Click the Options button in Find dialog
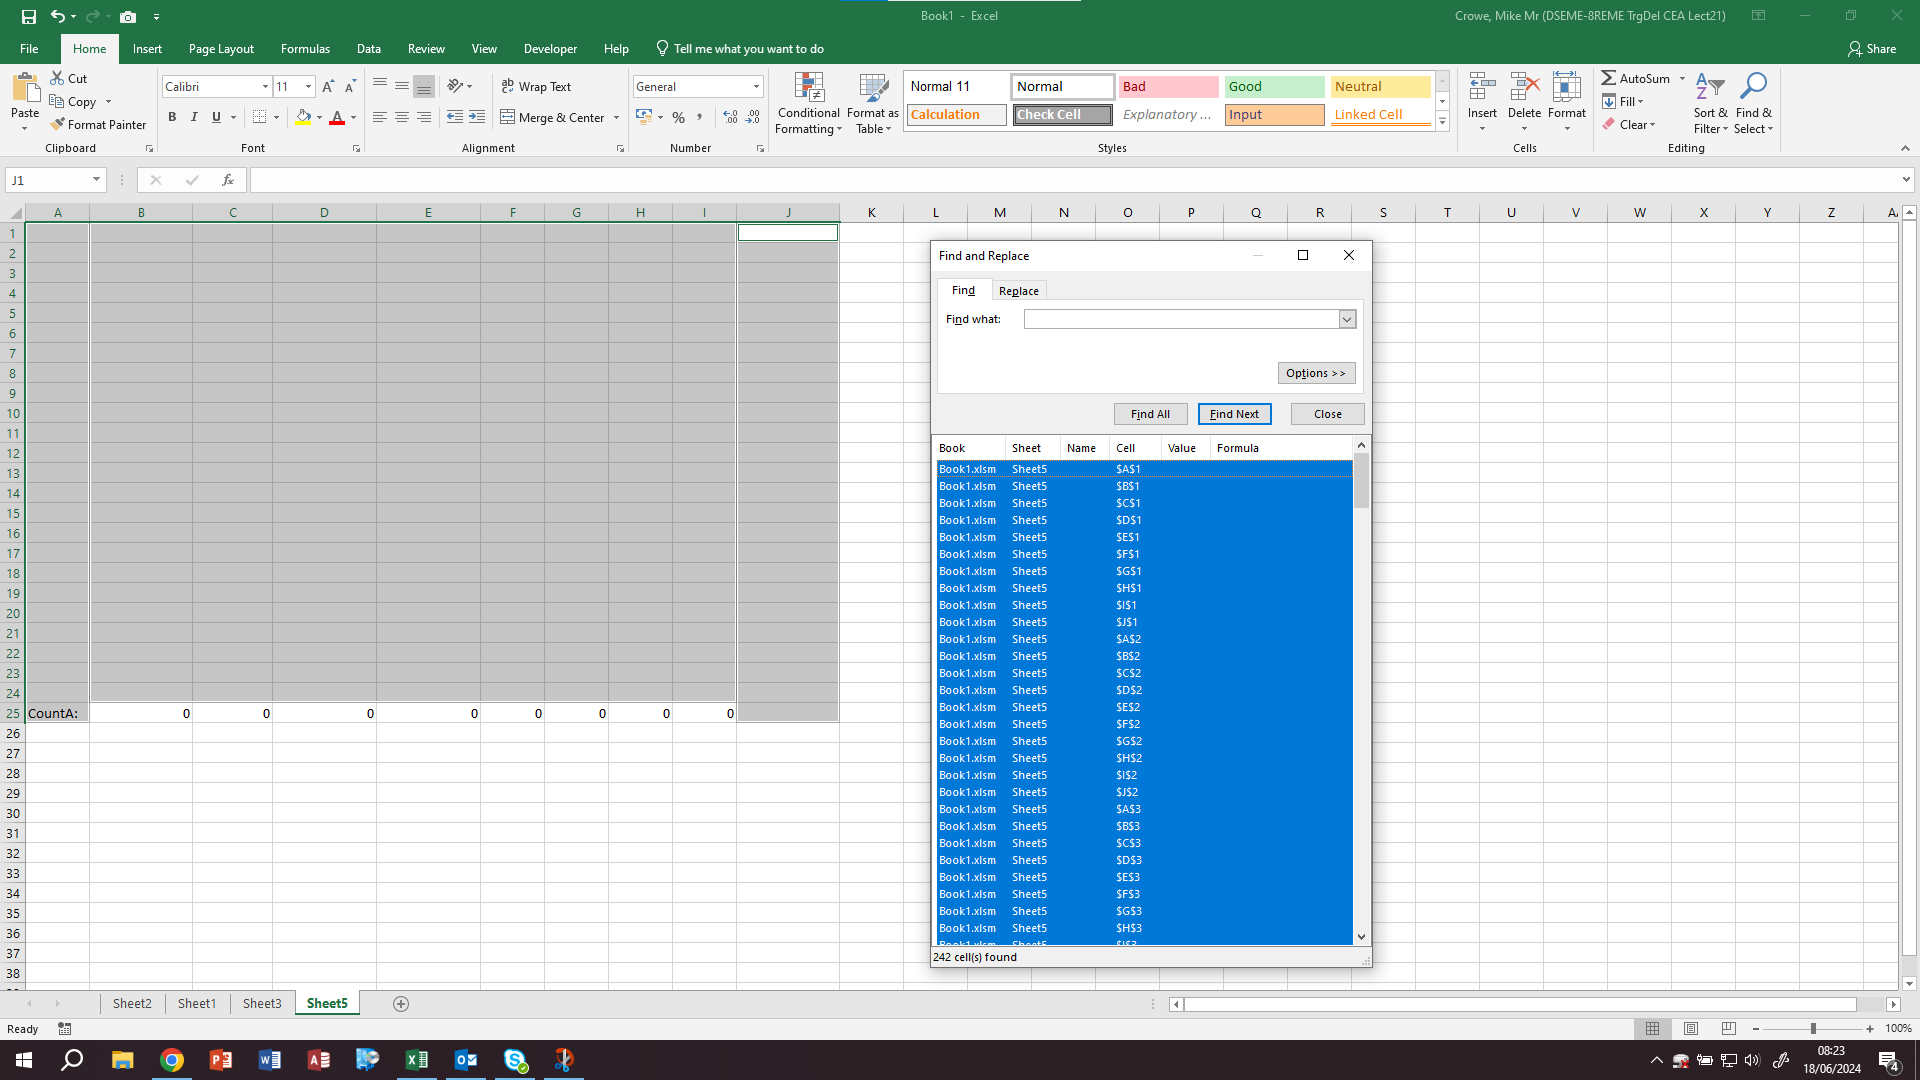 (x=1316, y=372)
